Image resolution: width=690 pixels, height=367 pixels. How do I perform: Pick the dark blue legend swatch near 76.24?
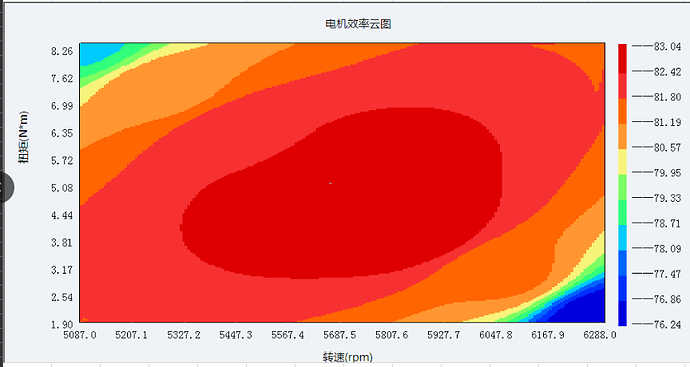[622, 313]
